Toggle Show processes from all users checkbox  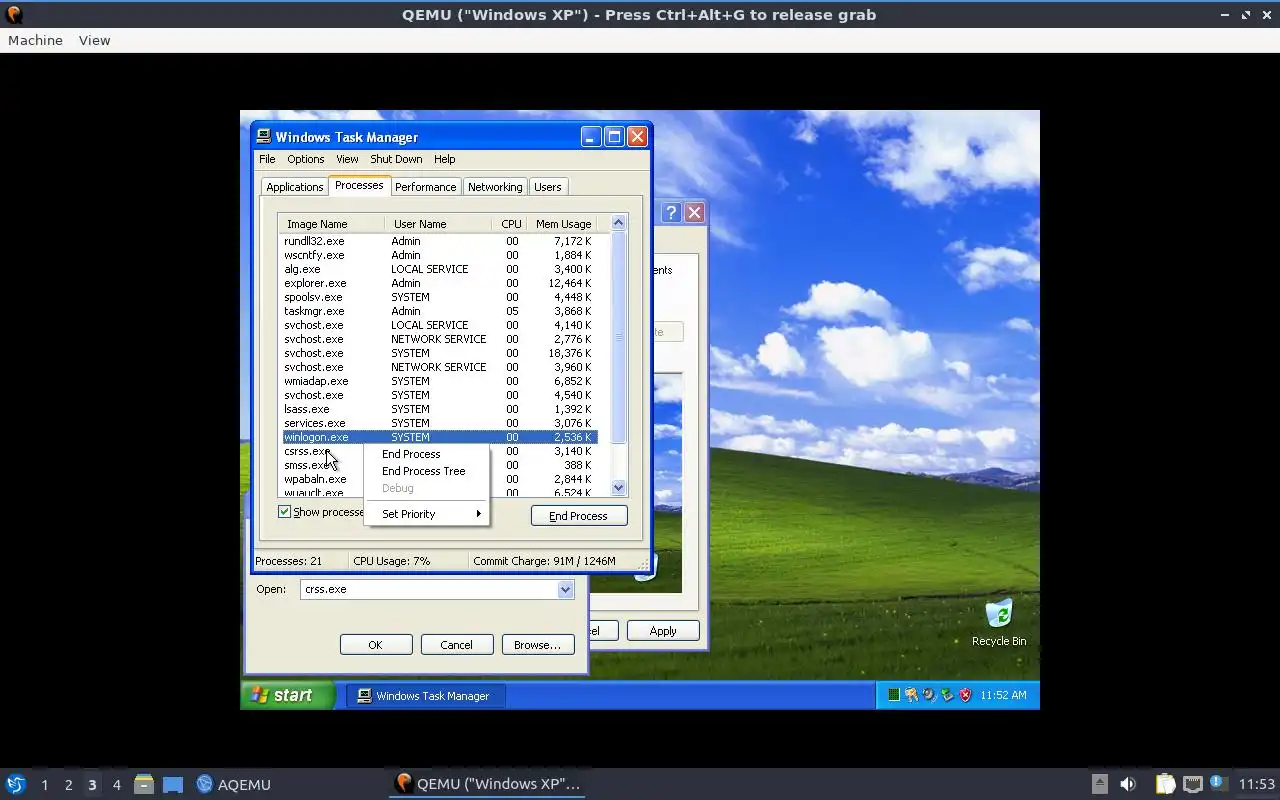click(x=285, y=512)
